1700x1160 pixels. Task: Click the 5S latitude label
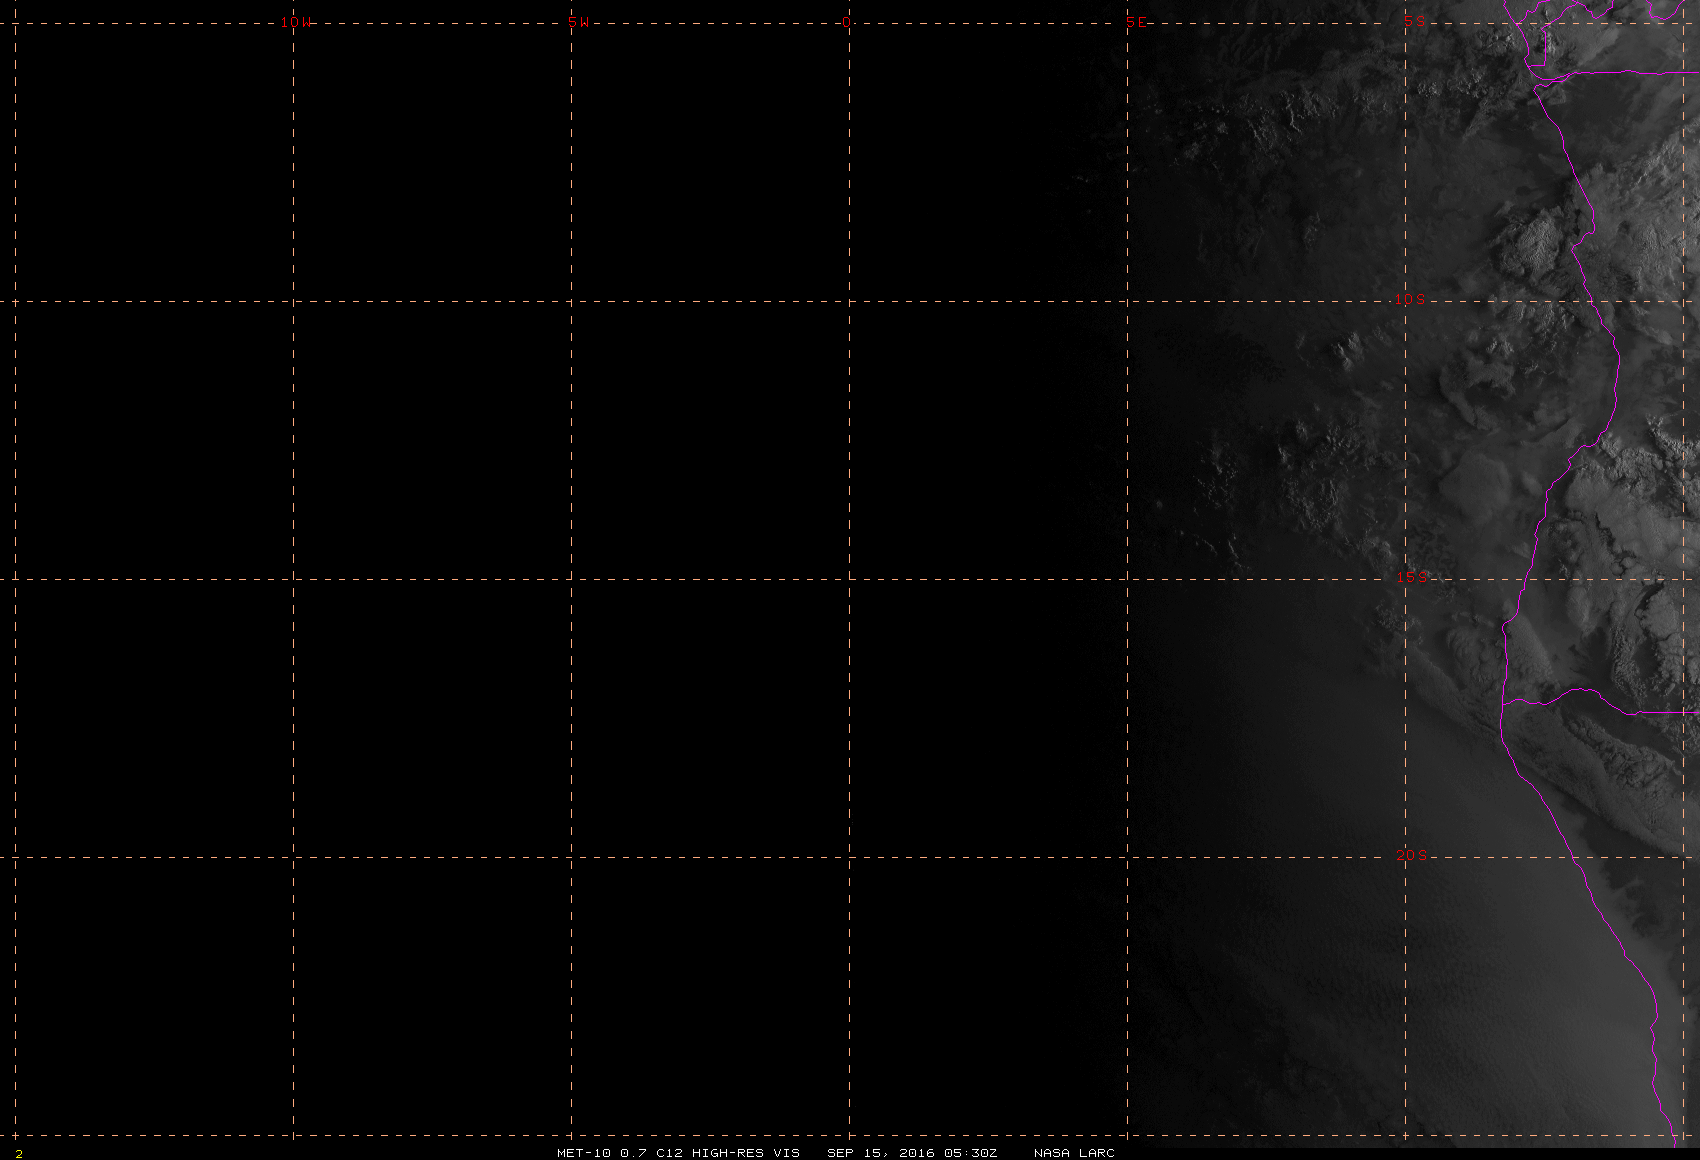(x=1415, y=21)
